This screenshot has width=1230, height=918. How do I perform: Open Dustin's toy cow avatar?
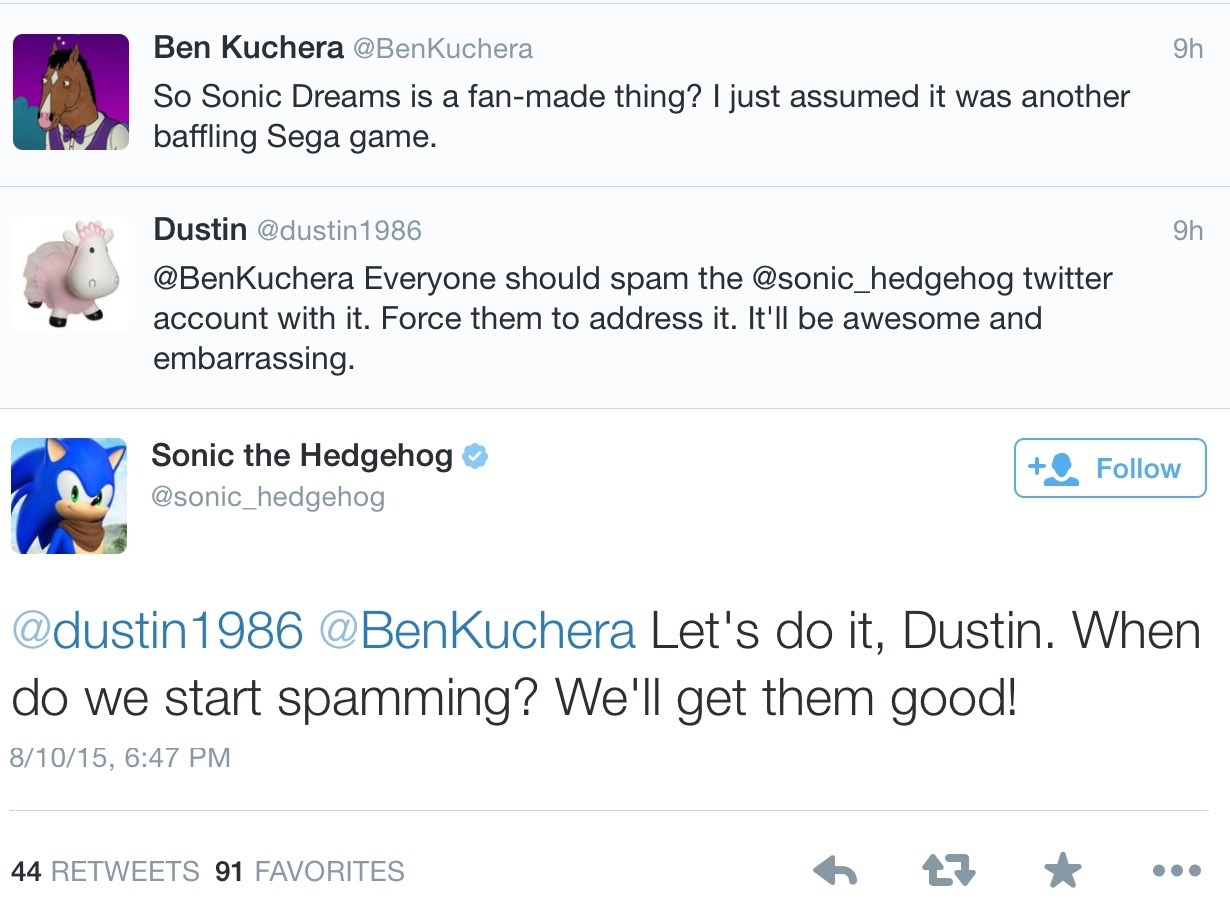tap(71, 274)
